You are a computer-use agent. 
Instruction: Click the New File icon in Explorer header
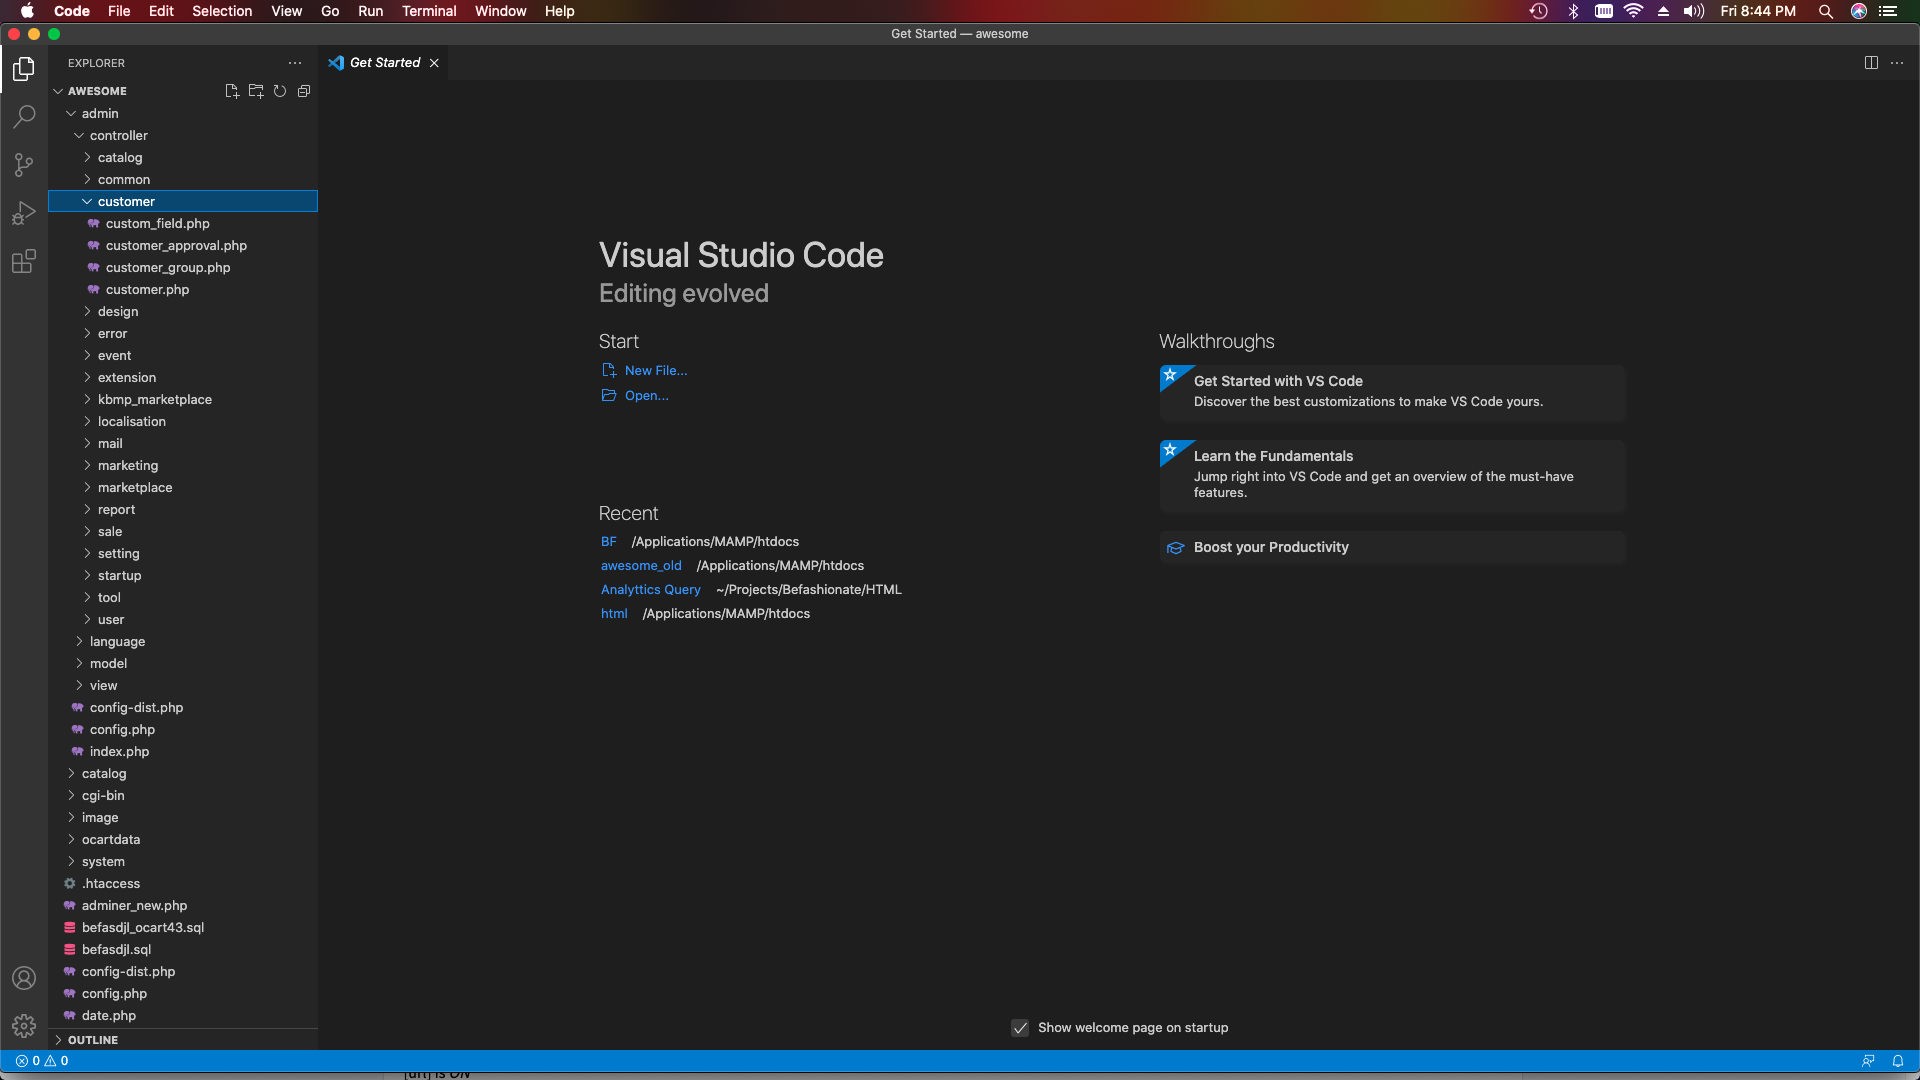tap(232, 91)
